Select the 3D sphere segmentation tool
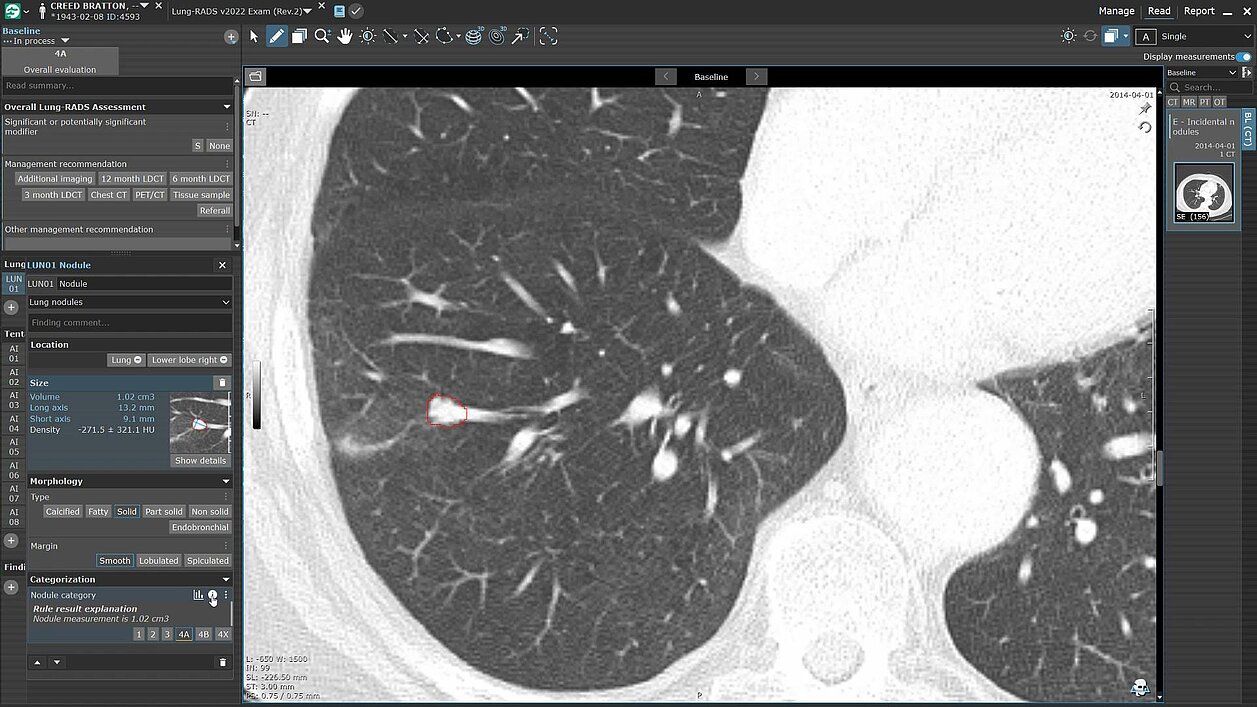Screen dimensions: 1257x707 (x=473, y=36)
